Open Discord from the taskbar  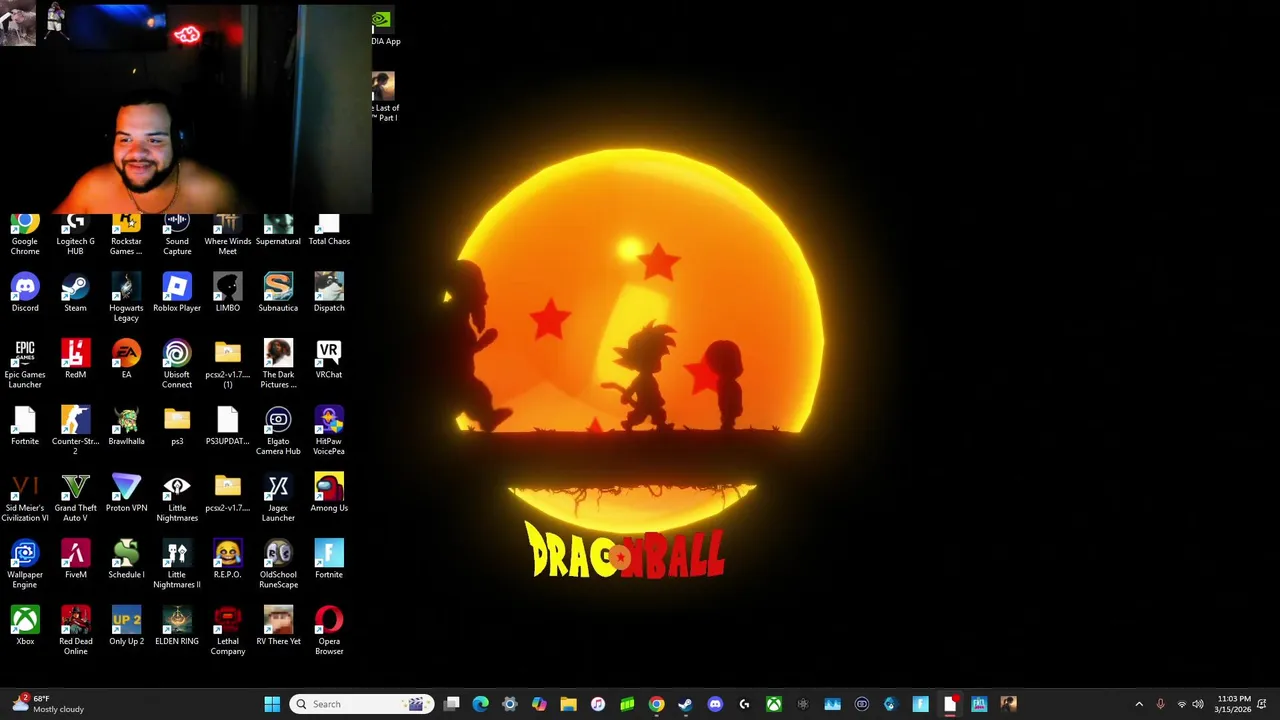pos(715,704)
